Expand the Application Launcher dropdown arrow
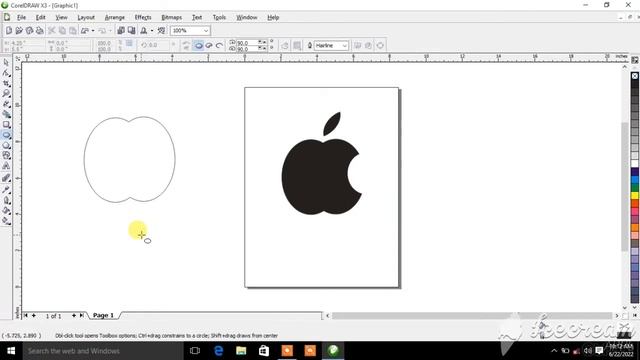 152,31
